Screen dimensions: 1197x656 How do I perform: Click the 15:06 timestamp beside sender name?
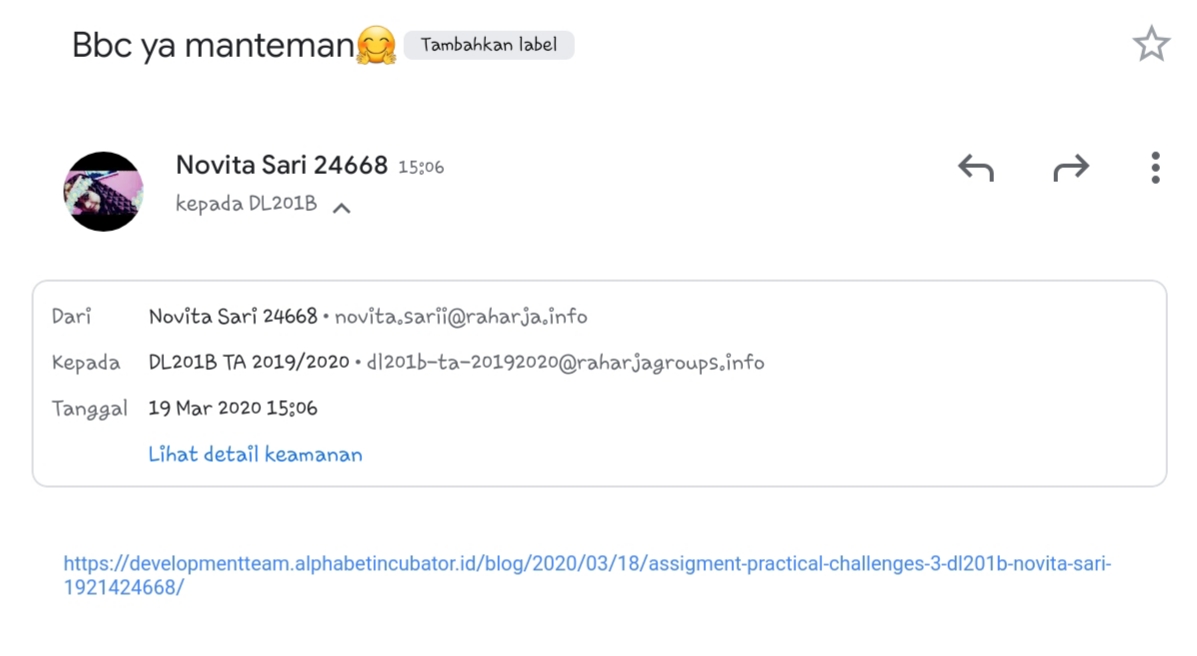pyautogui.click(x=421, y=168)
